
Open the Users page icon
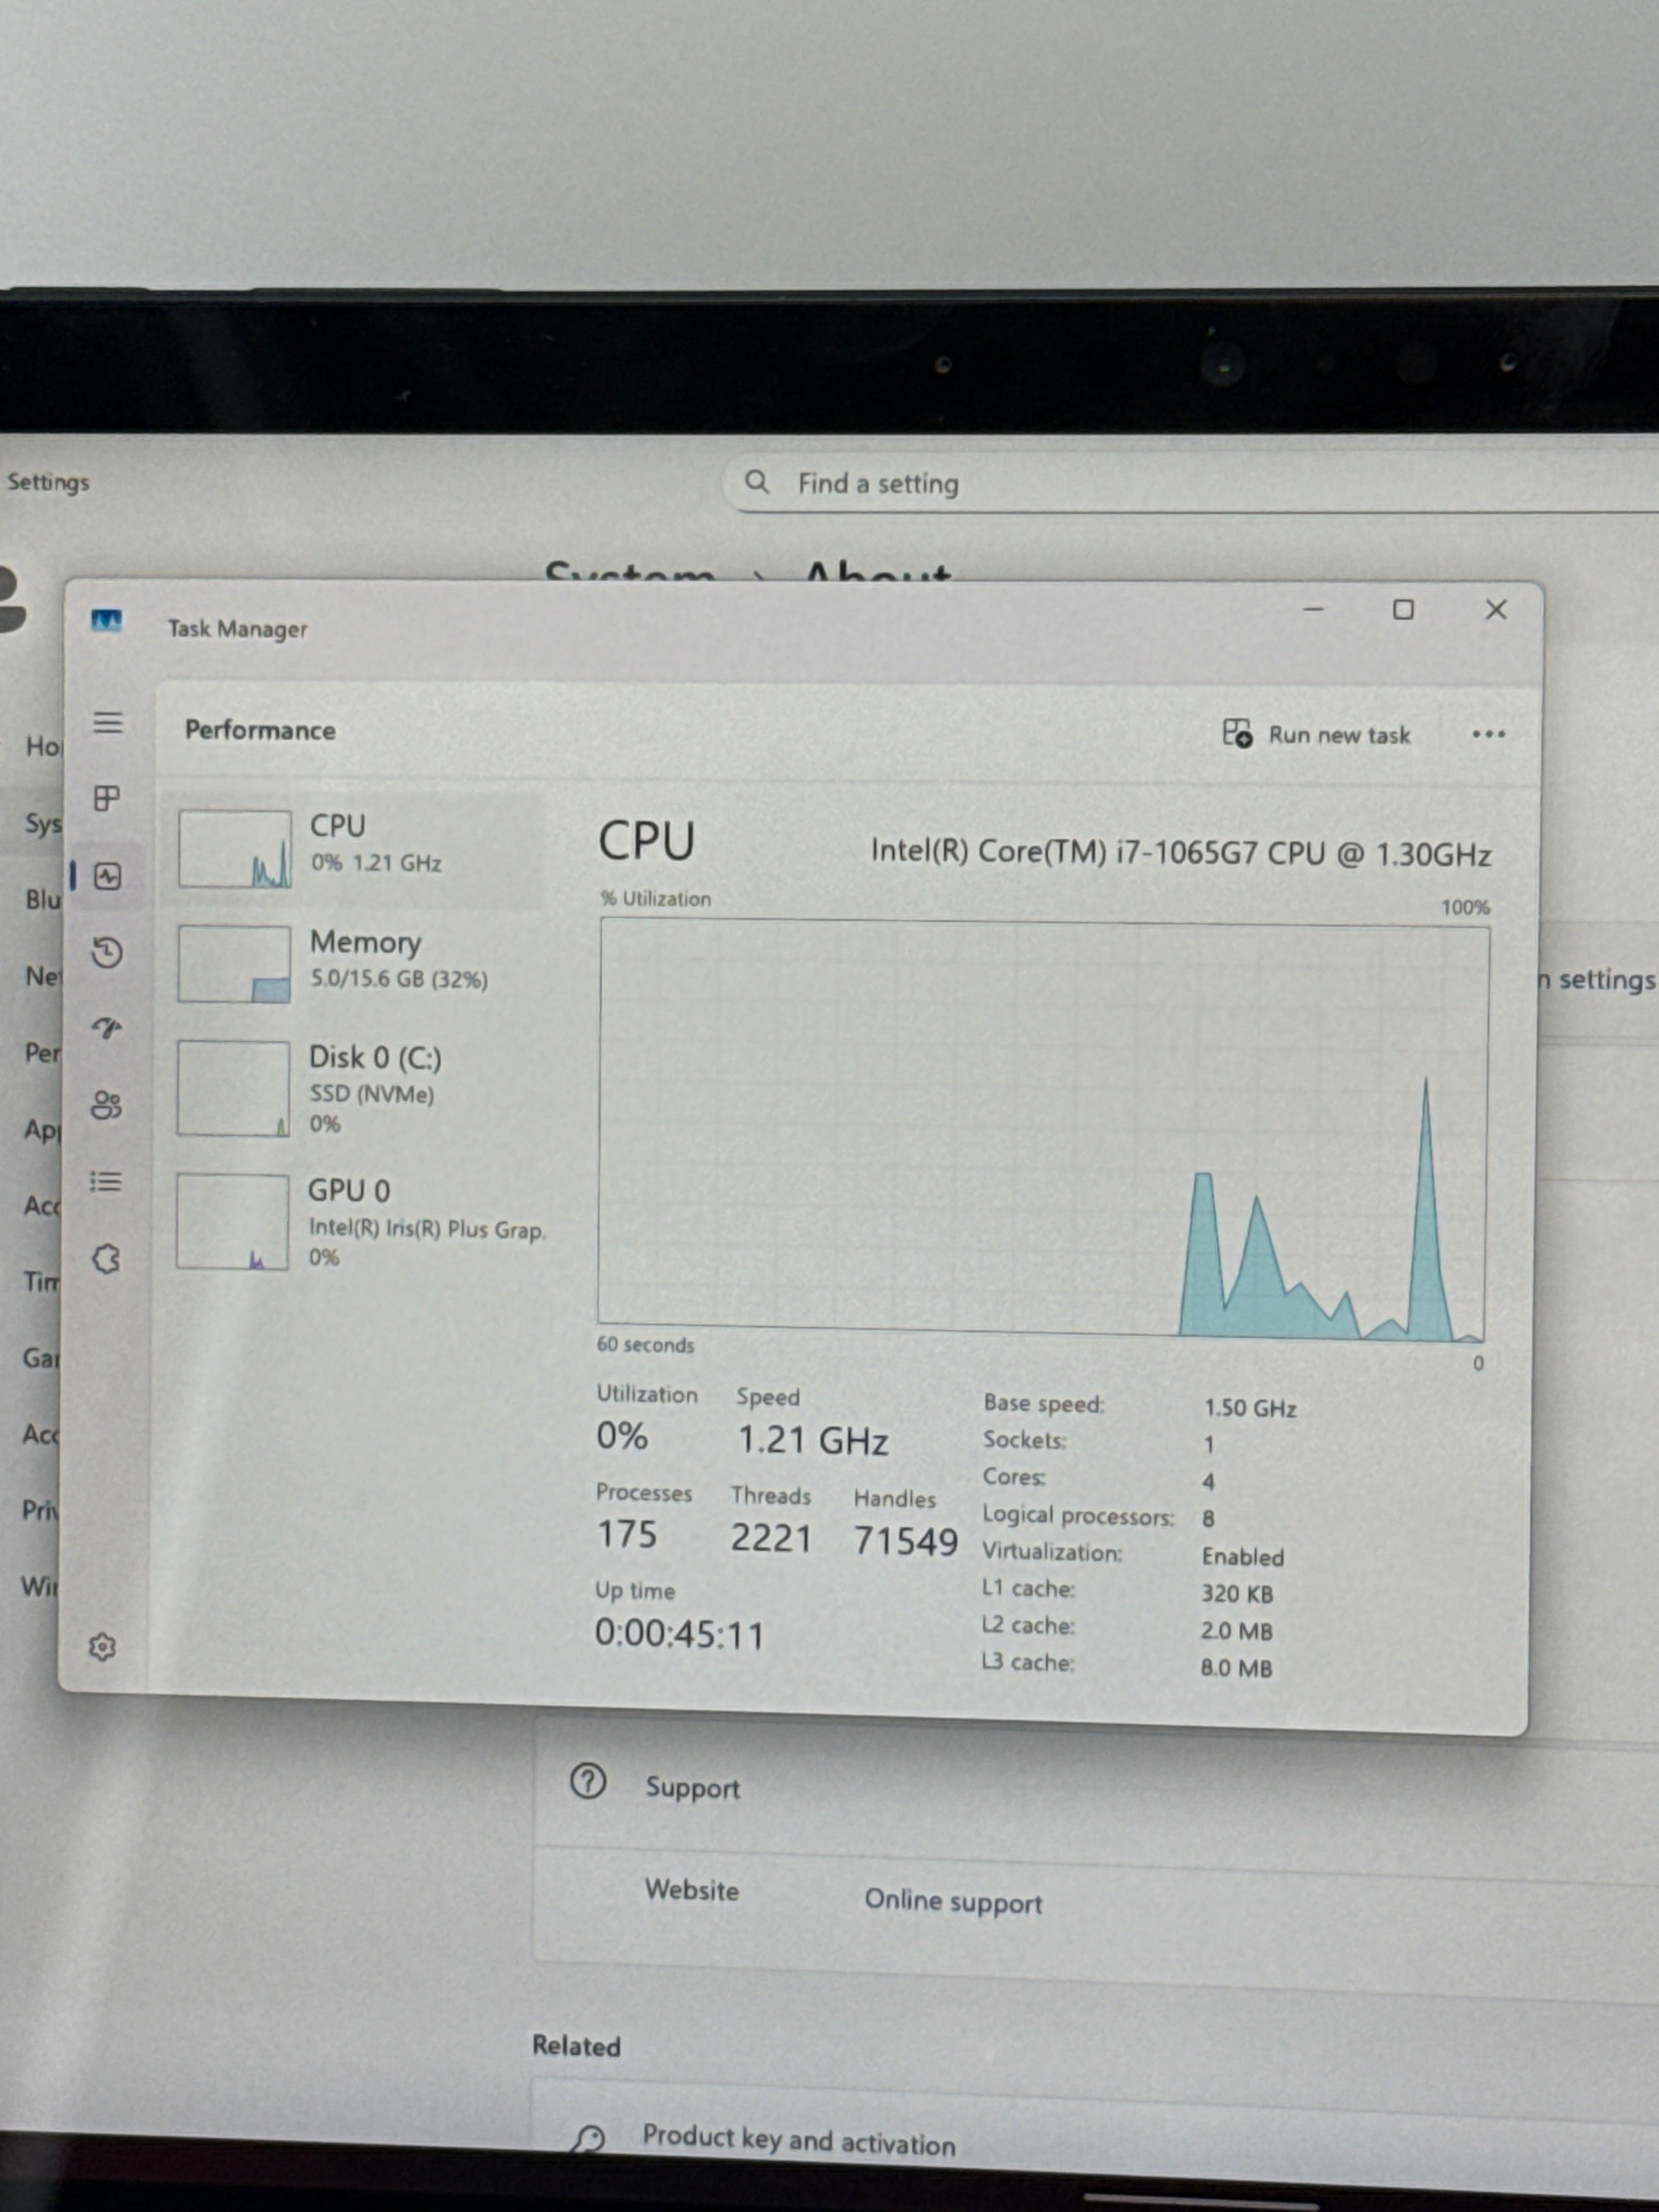pos(106,1105)
